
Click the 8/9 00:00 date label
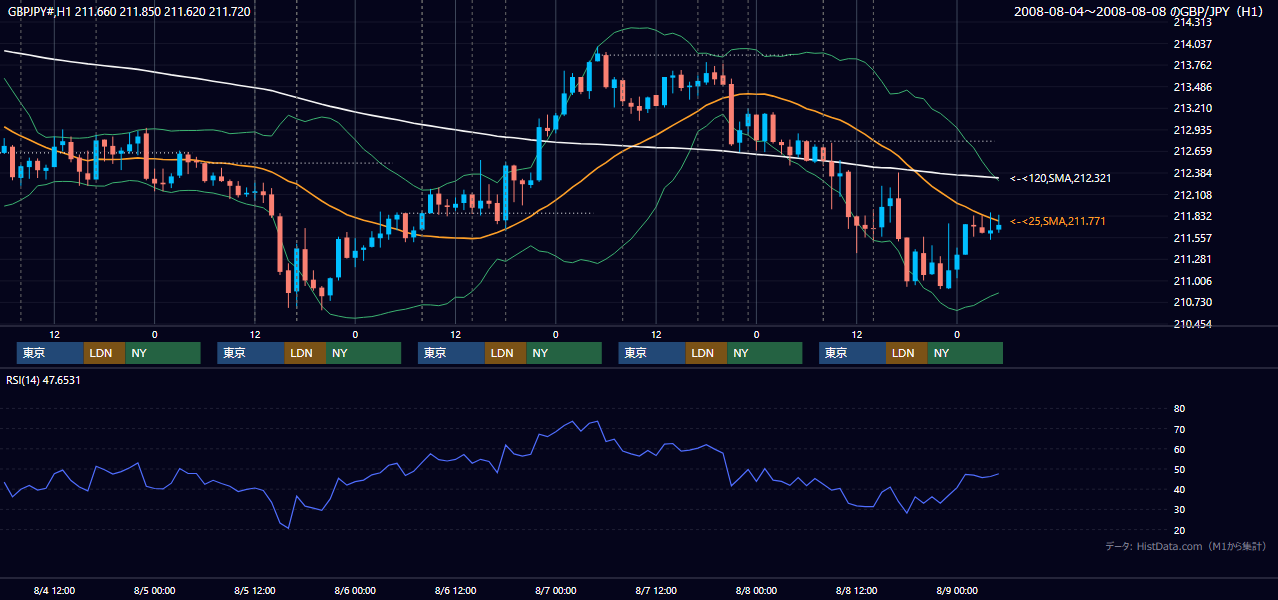click(x=957, y=590)
